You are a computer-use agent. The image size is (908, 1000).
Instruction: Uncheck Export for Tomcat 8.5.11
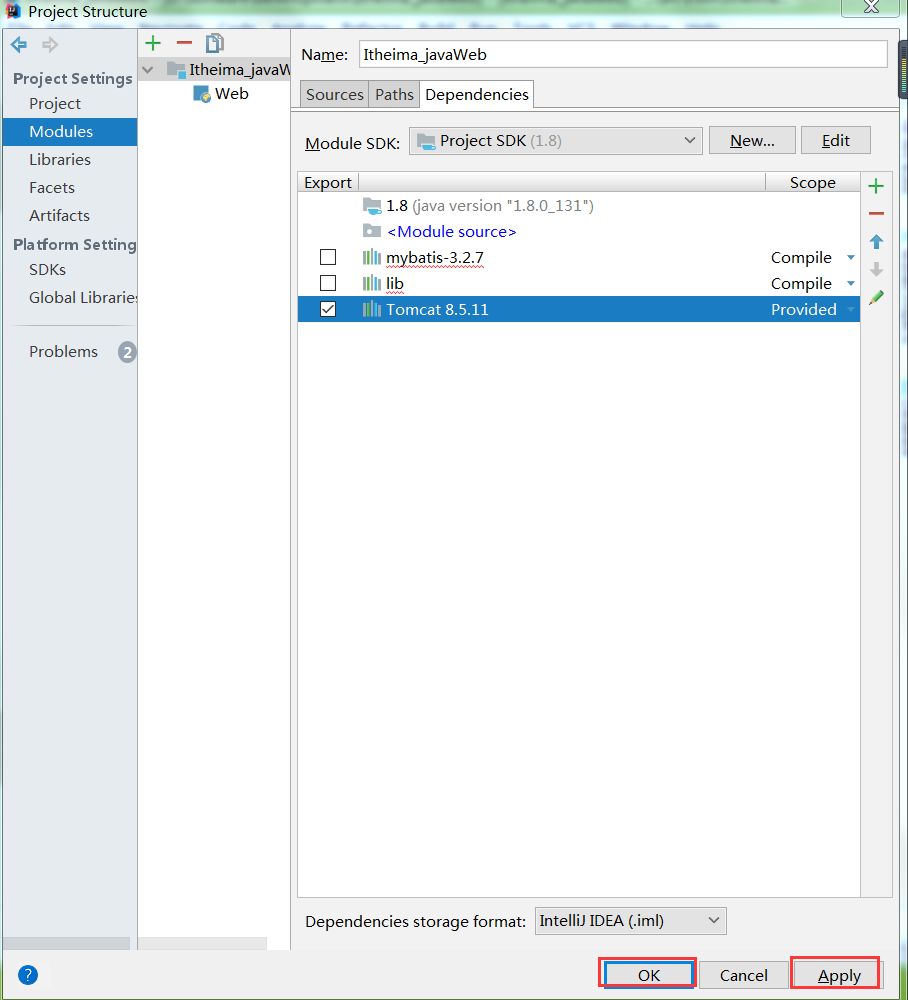328,309
